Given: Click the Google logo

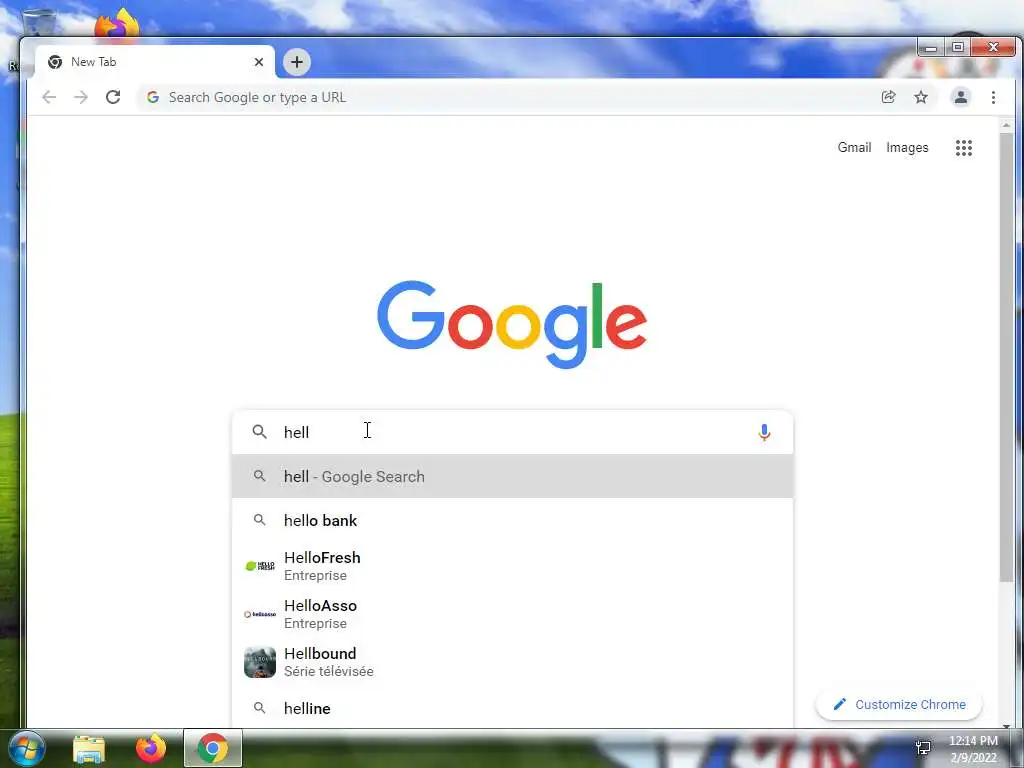Looking at the screenshot, I should (512, 325).
